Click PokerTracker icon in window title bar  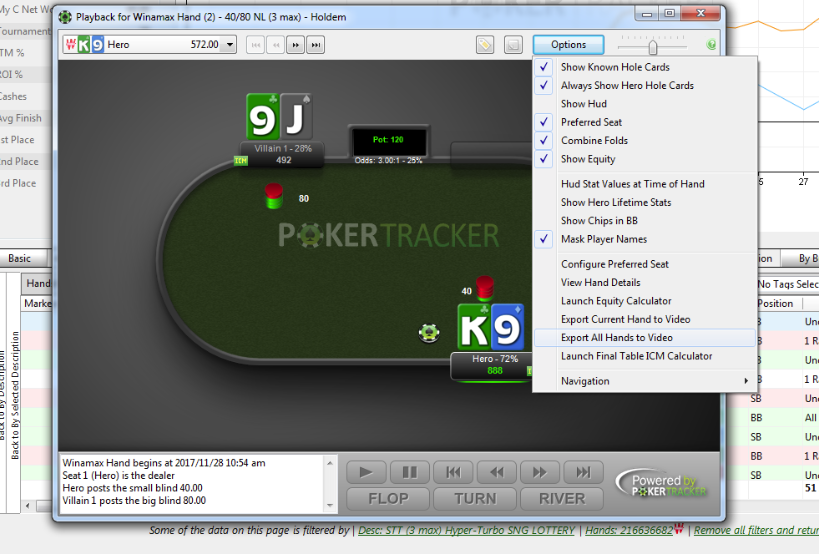(65, 17)
